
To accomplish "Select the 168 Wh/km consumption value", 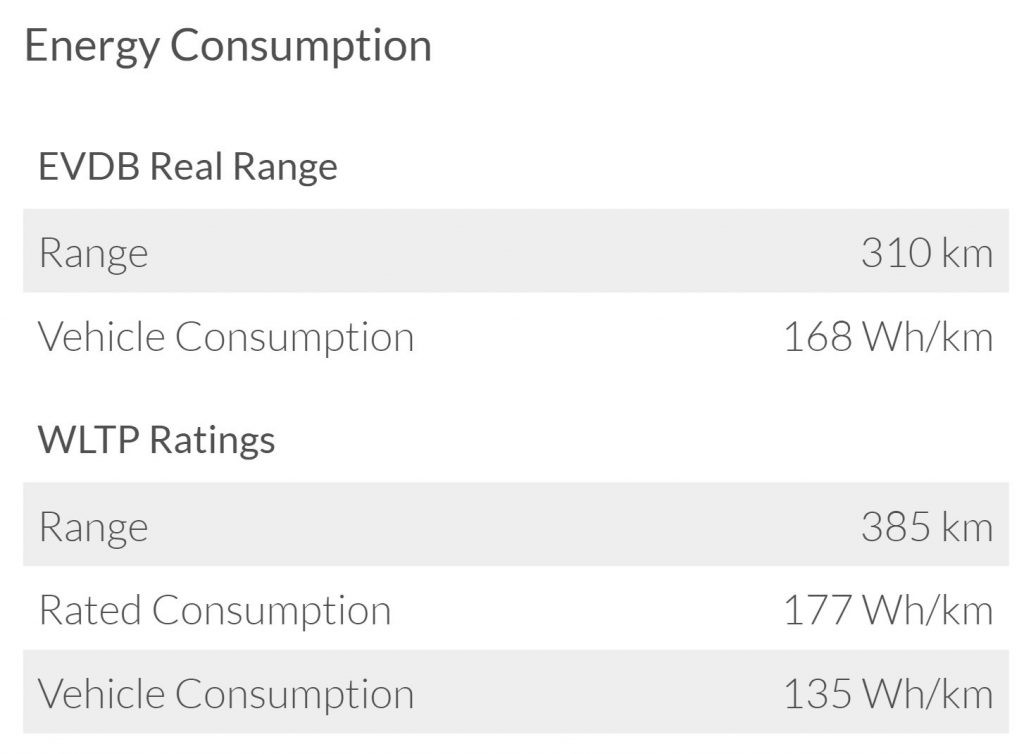I will (x=888, y=337).
